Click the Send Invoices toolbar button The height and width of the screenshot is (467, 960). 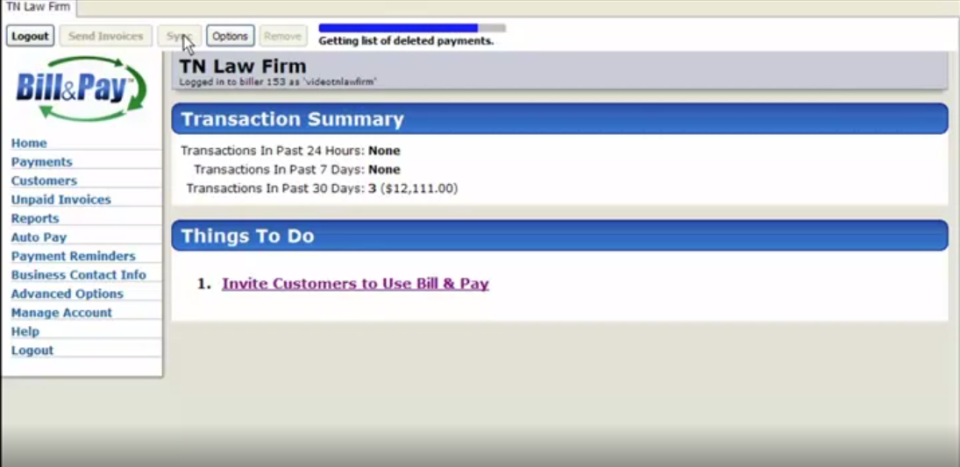tap(105, 36)
